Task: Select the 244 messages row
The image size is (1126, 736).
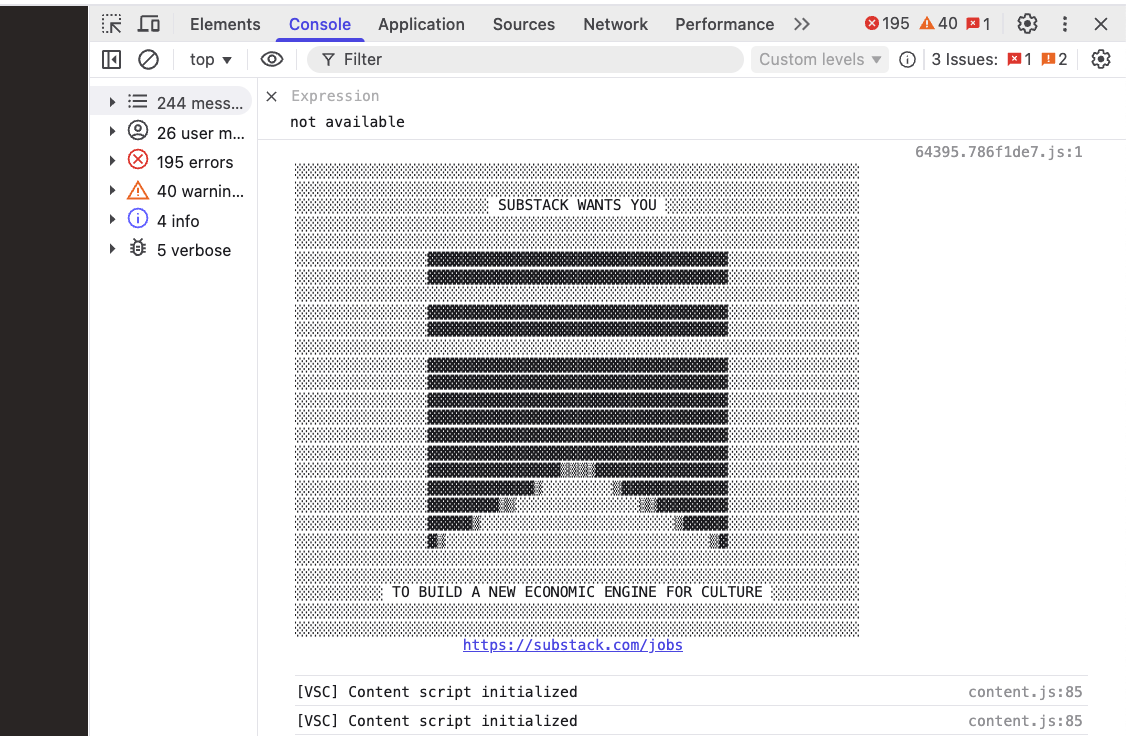Action: pyautogui.click(x=171, y=102)
